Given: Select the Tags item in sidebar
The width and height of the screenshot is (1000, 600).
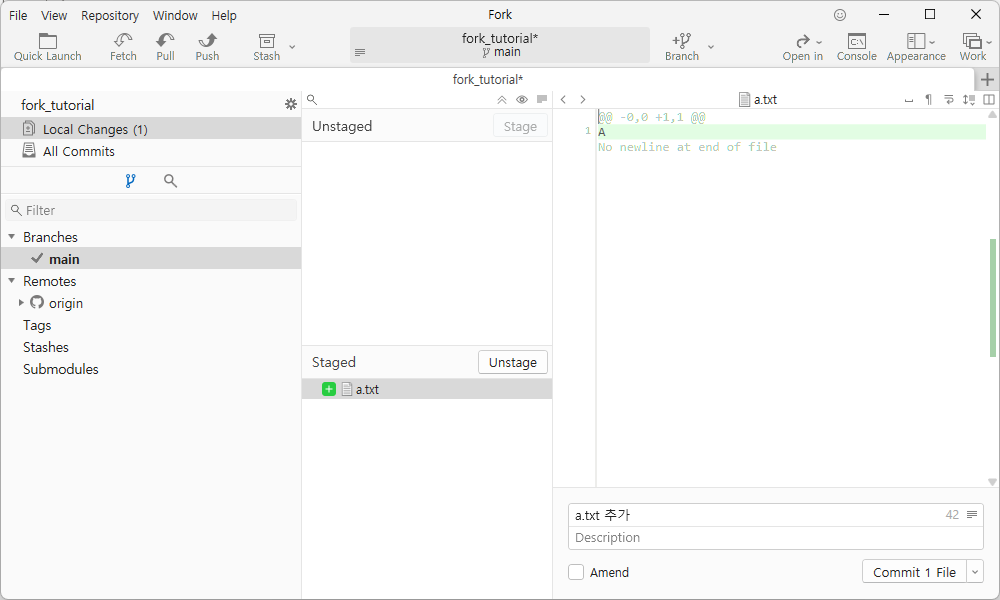Looking at the screenshot, I should coord(37,325).
